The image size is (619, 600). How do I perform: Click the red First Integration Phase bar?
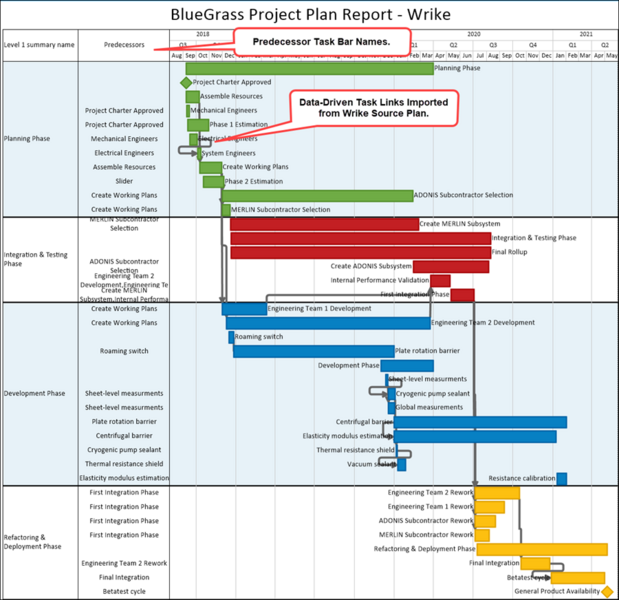coord(463,295)
